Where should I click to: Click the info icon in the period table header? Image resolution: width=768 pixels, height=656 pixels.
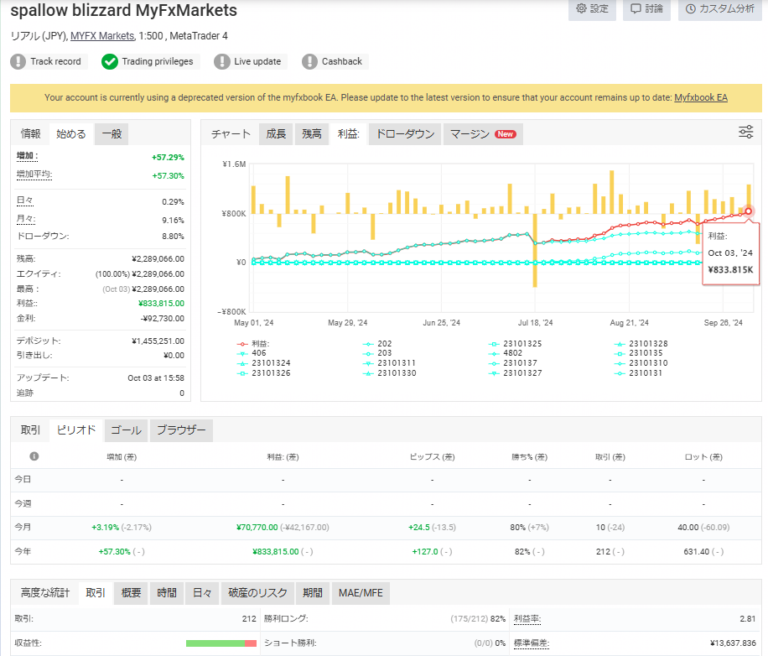point(34,456)
